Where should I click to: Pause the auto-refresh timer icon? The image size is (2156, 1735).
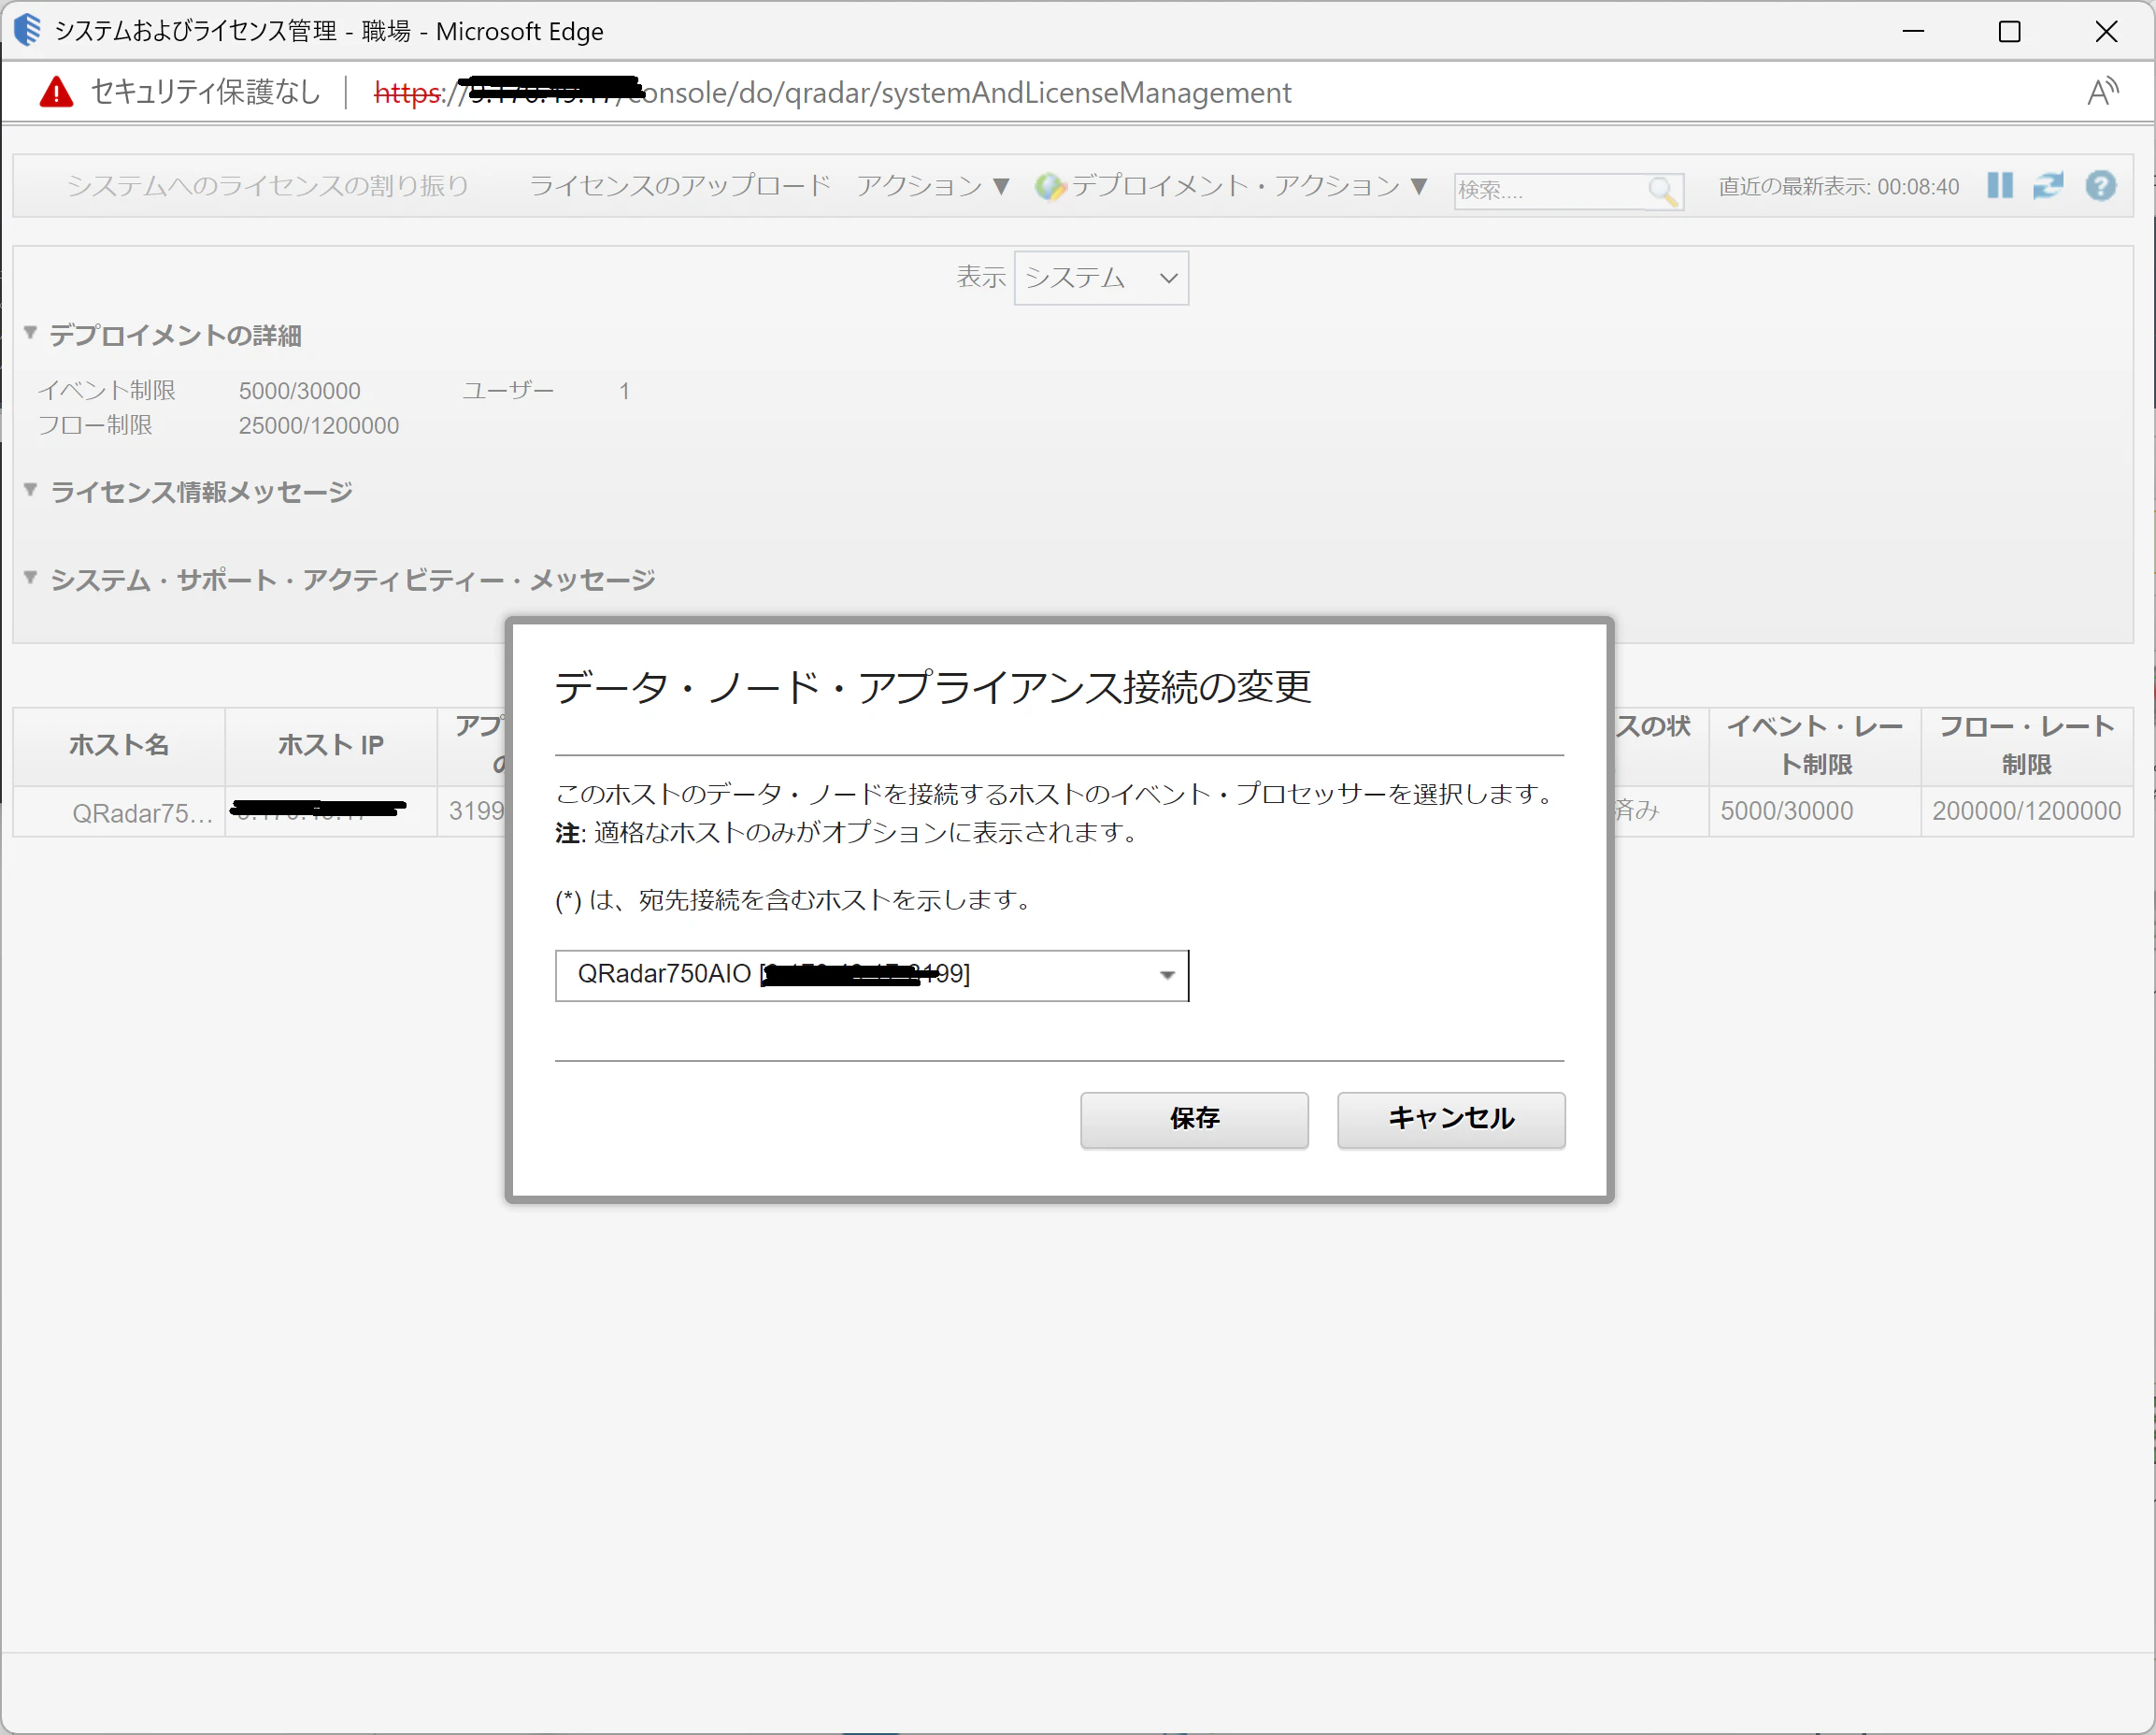[x=1999, y=185]
